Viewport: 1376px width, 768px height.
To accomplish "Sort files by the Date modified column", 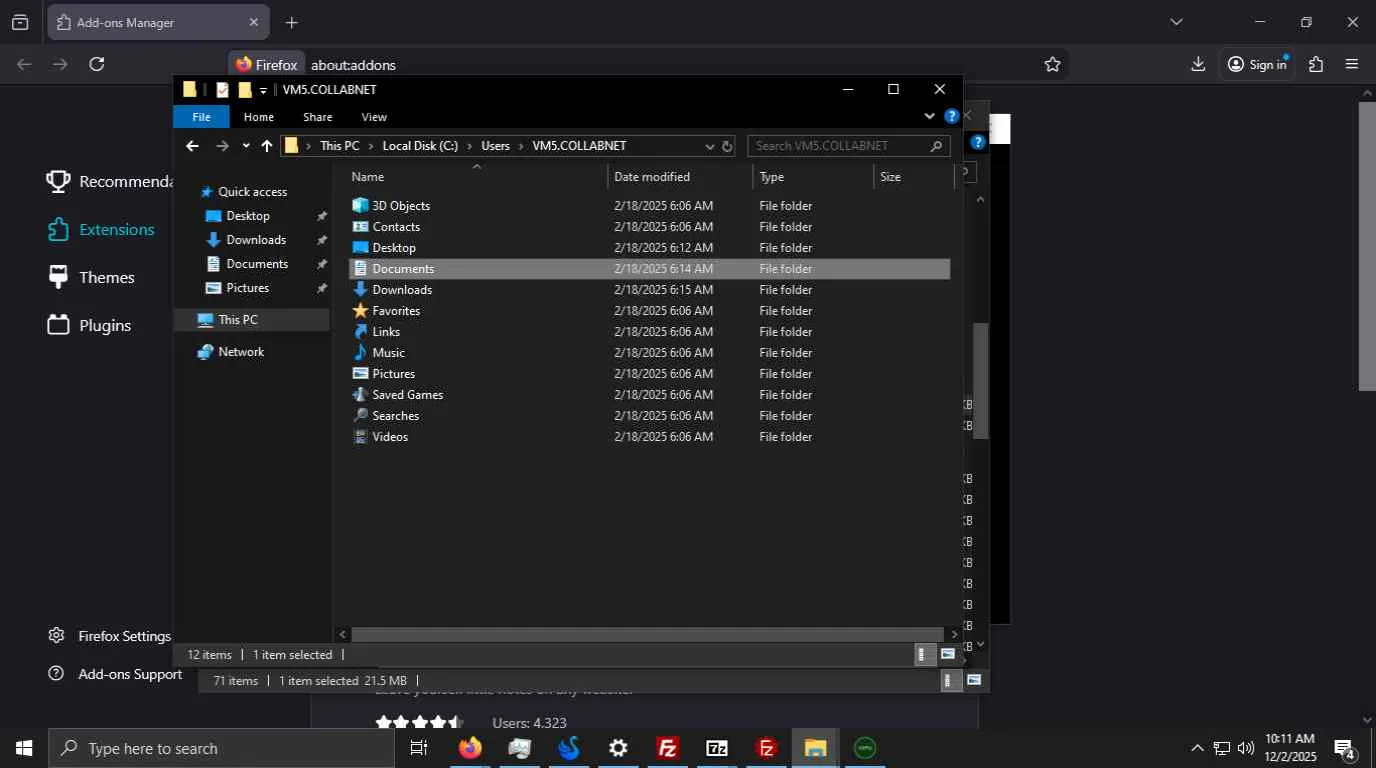I will pos(680,177).
